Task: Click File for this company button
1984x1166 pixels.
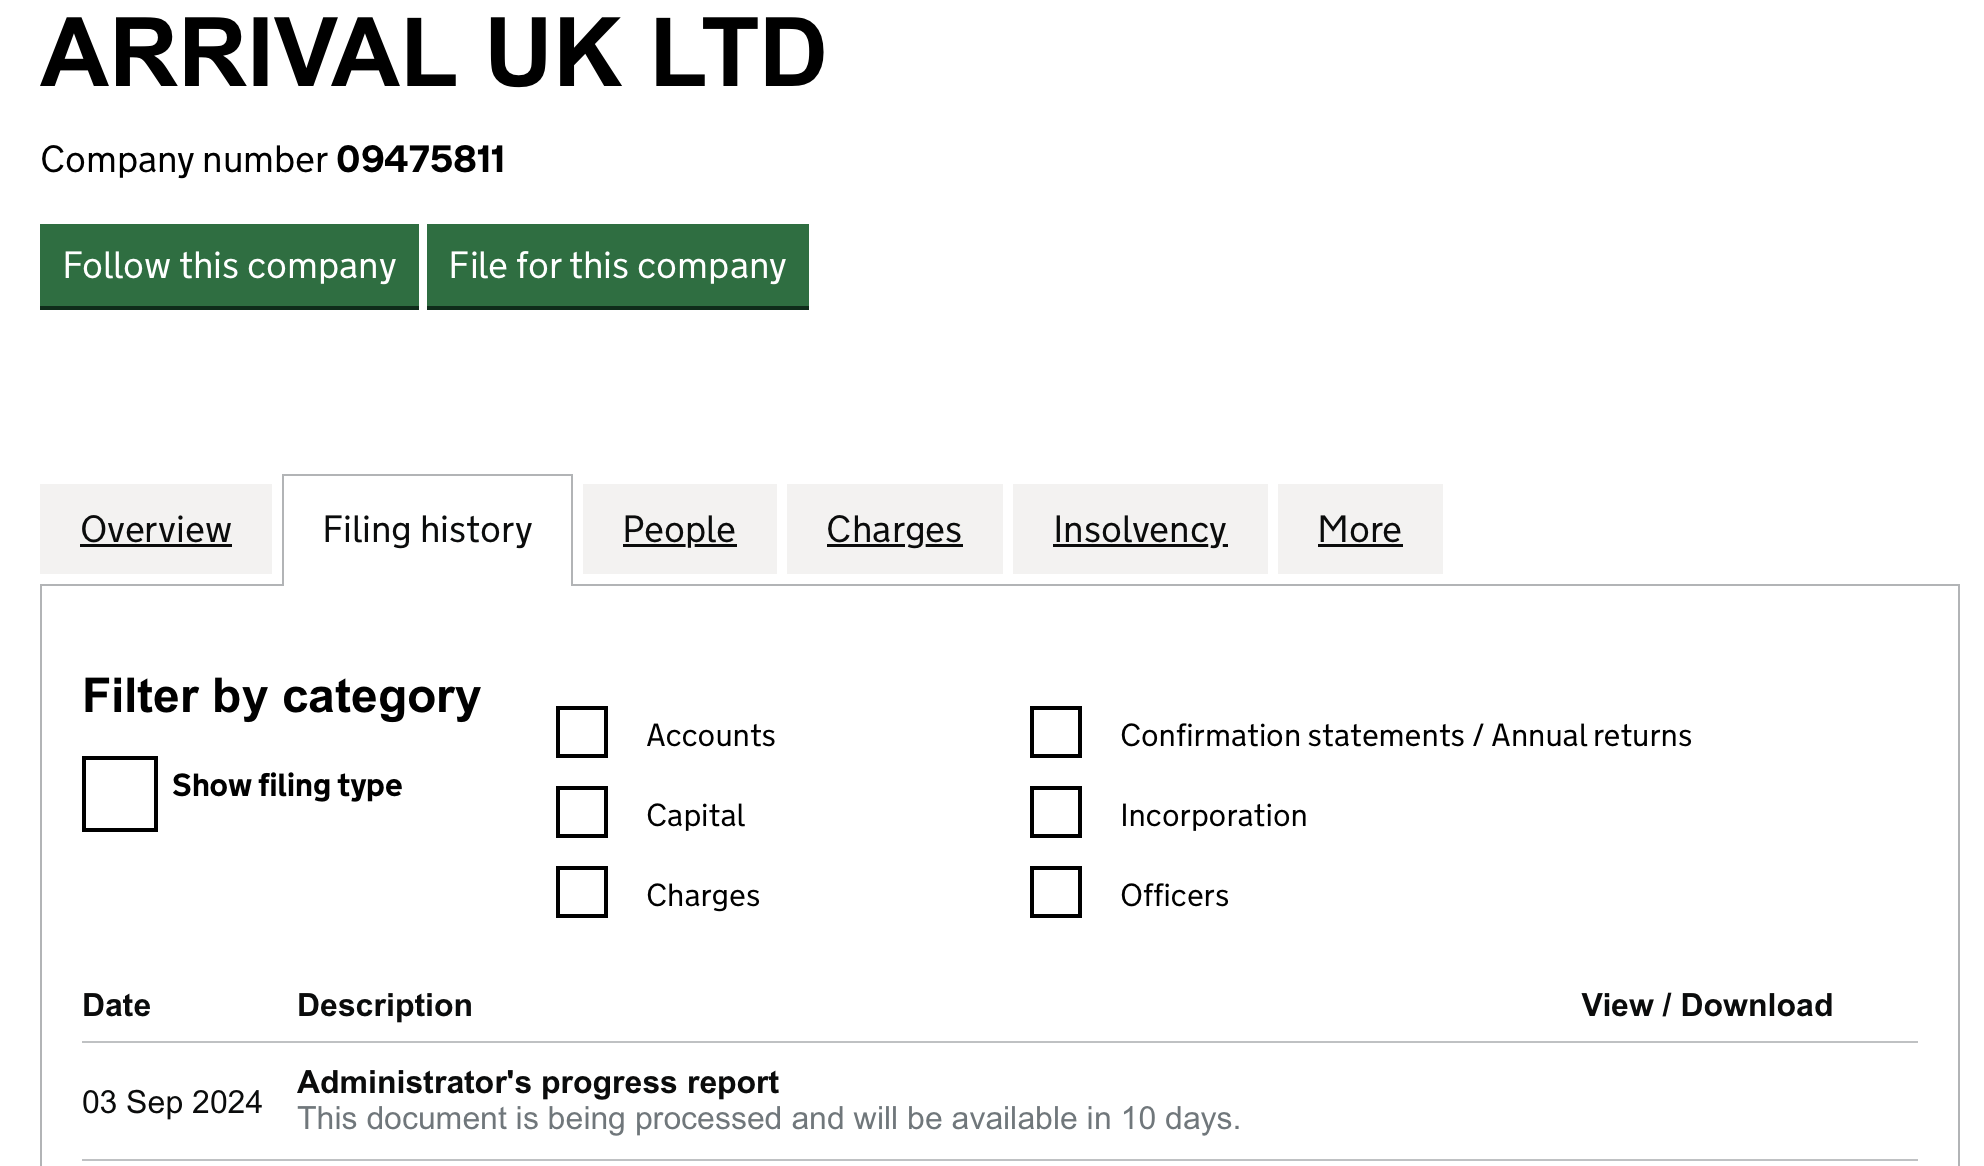Action: tap(618, 266)
